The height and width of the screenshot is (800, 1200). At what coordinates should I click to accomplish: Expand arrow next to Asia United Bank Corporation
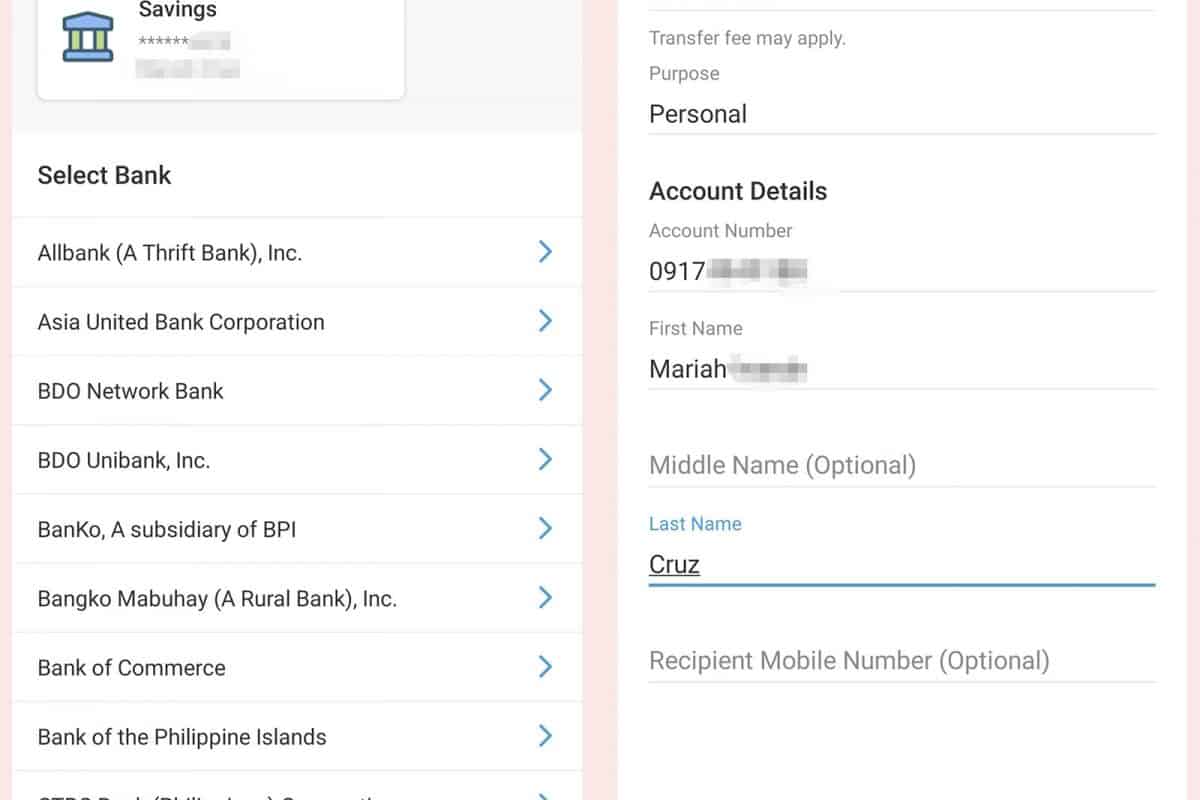pyautogui.click(x=545, y=321)
